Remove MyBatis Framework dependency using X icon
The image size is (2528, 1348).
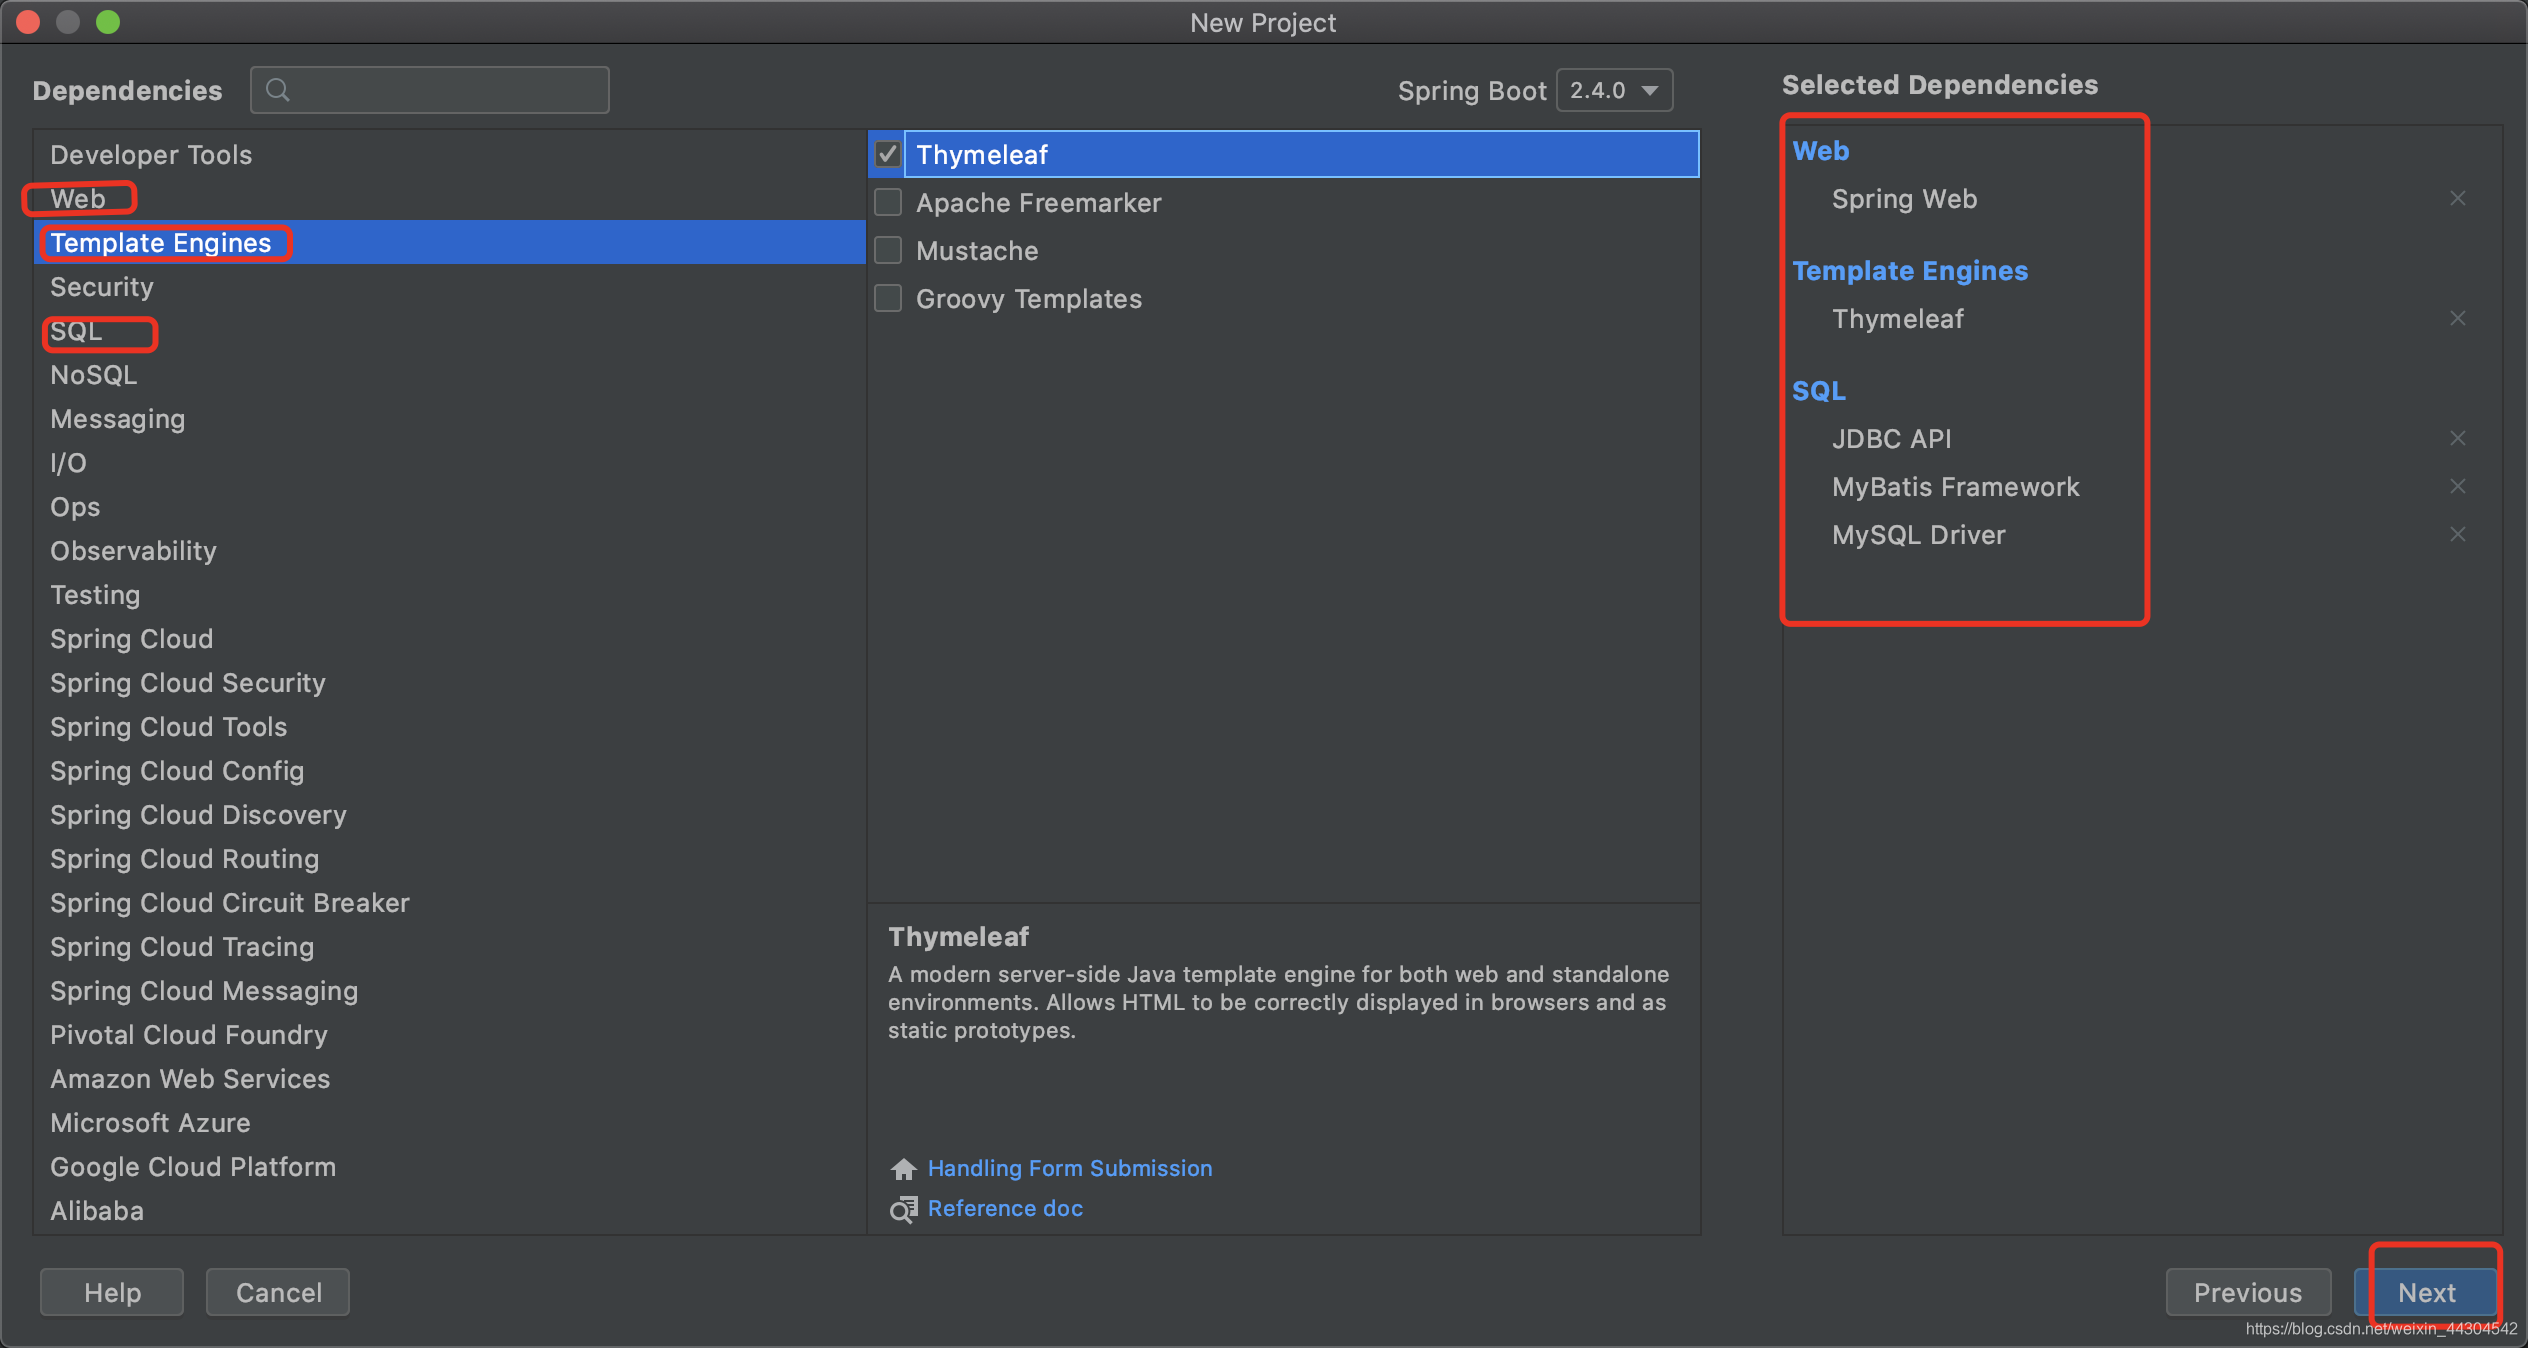[2457, 486]
